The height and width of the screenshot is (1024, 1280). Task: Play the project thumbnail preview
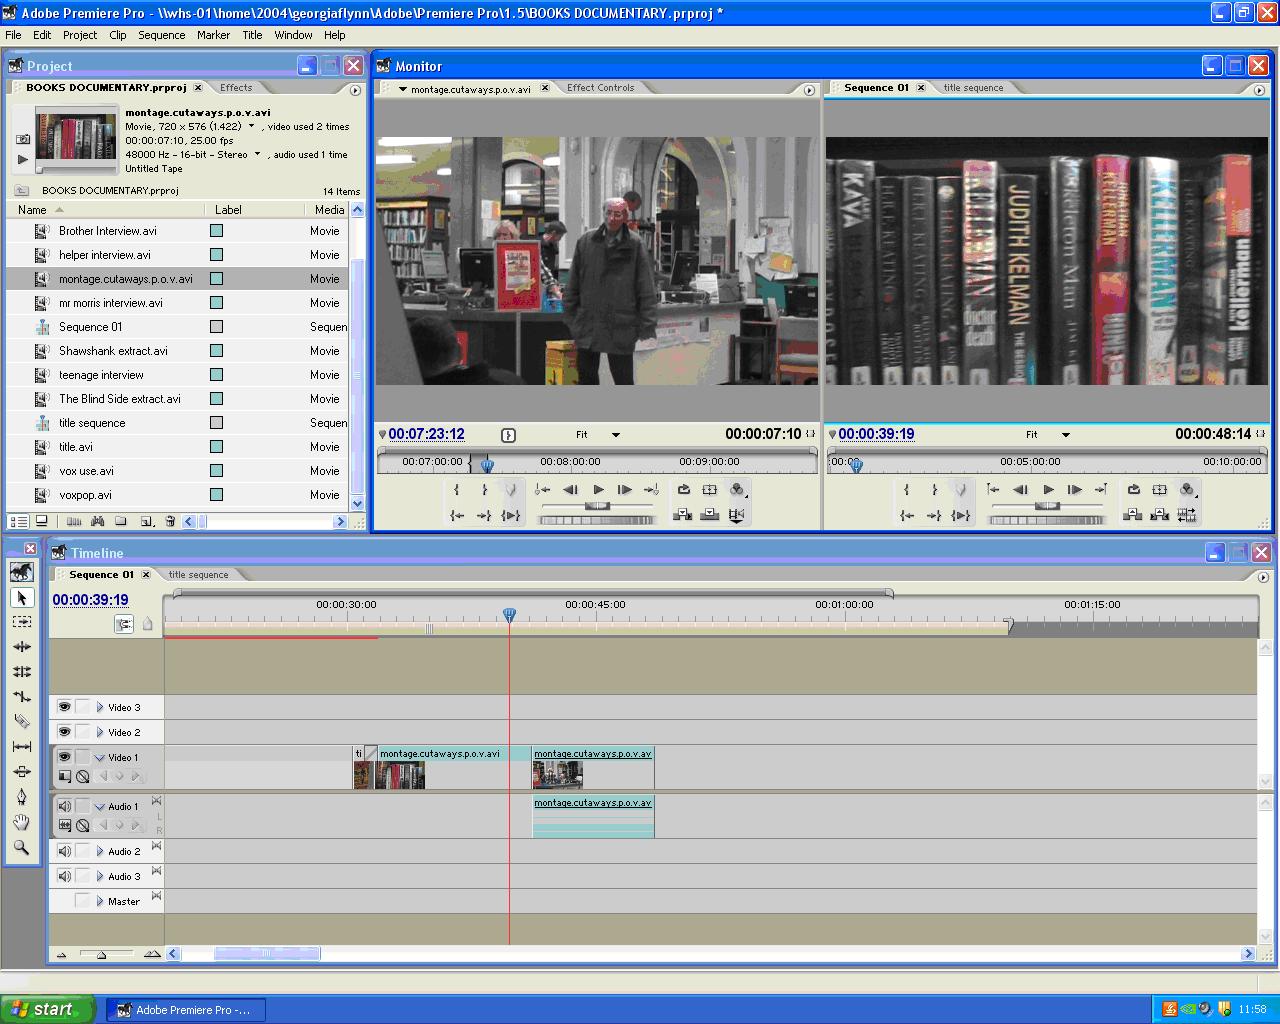(23, 159)
